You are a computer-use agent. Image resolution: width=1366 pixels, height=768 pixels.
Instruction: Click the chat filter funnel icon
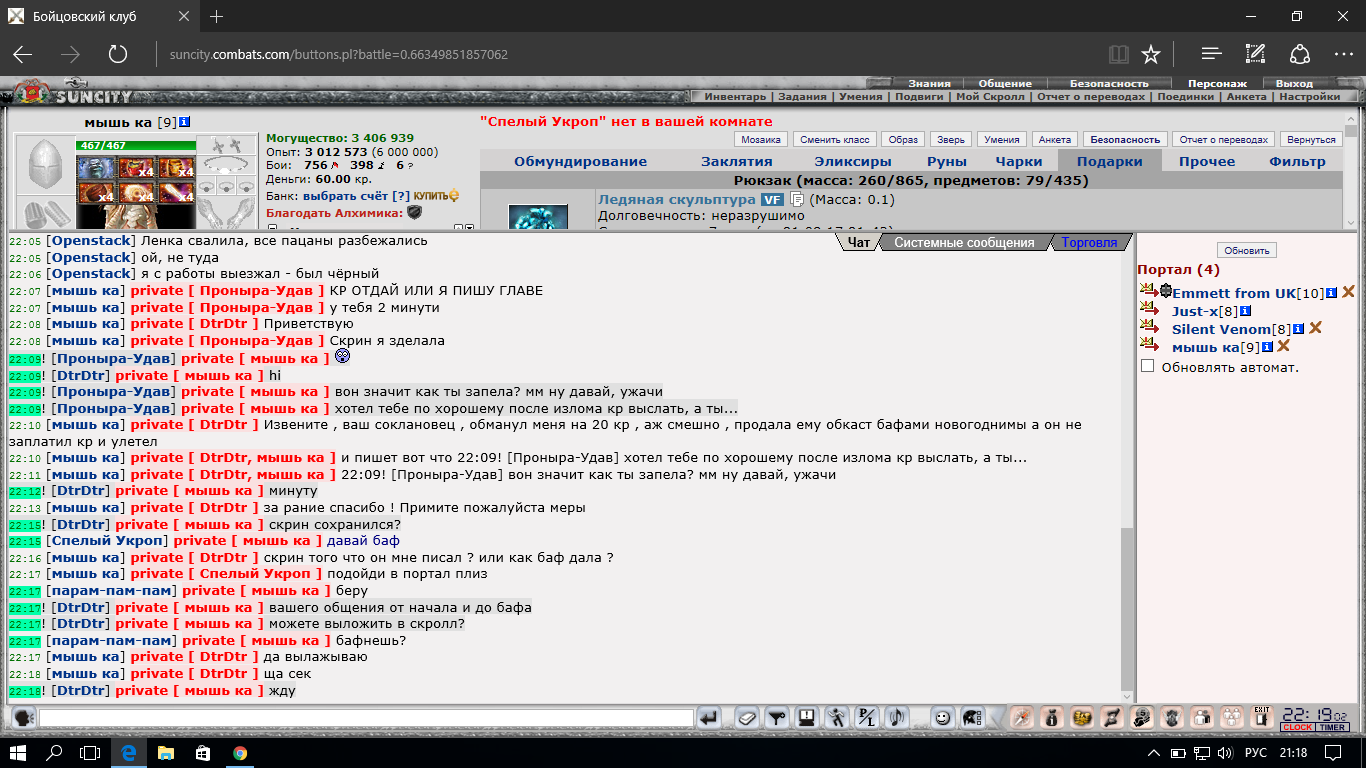(777, 717)
